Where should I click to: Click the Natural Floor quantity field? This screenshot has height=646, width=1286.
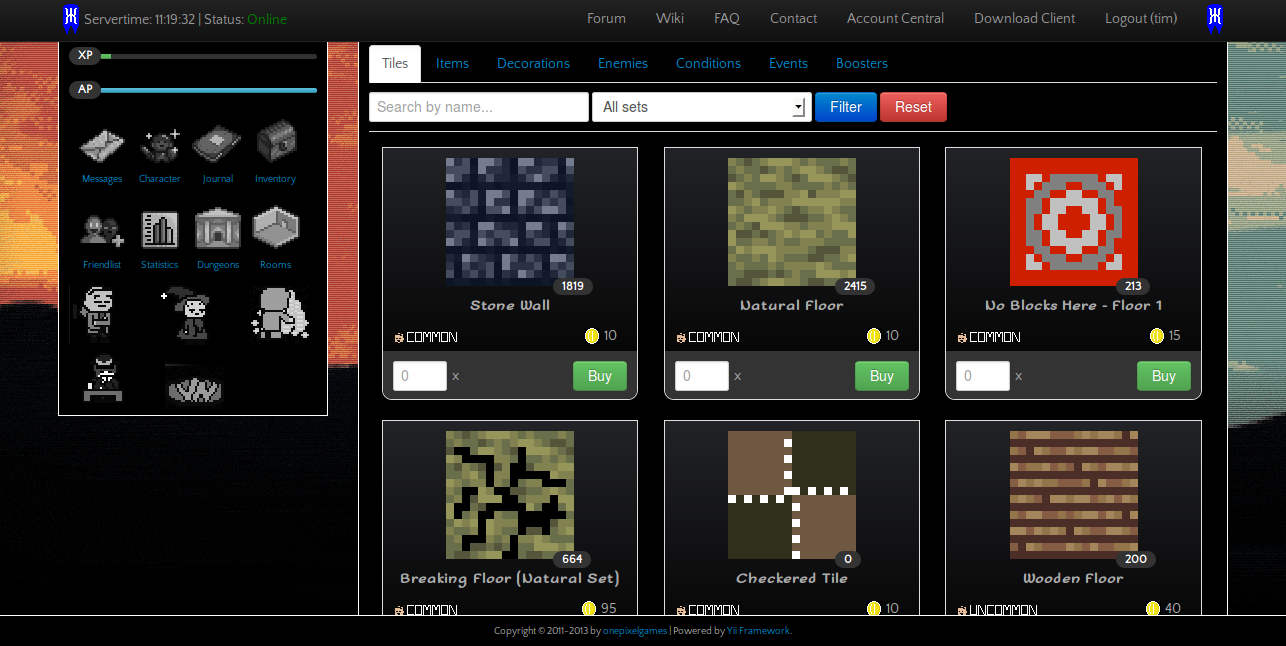pyautogui.click(x=702, y=376)
